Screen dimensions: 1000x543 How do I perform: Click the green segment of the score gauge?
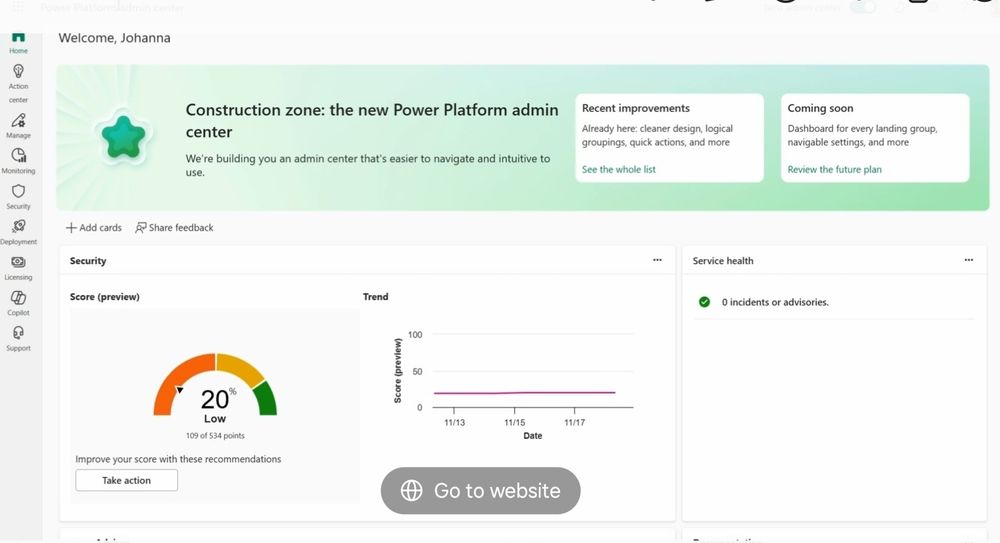click(267, 399)
